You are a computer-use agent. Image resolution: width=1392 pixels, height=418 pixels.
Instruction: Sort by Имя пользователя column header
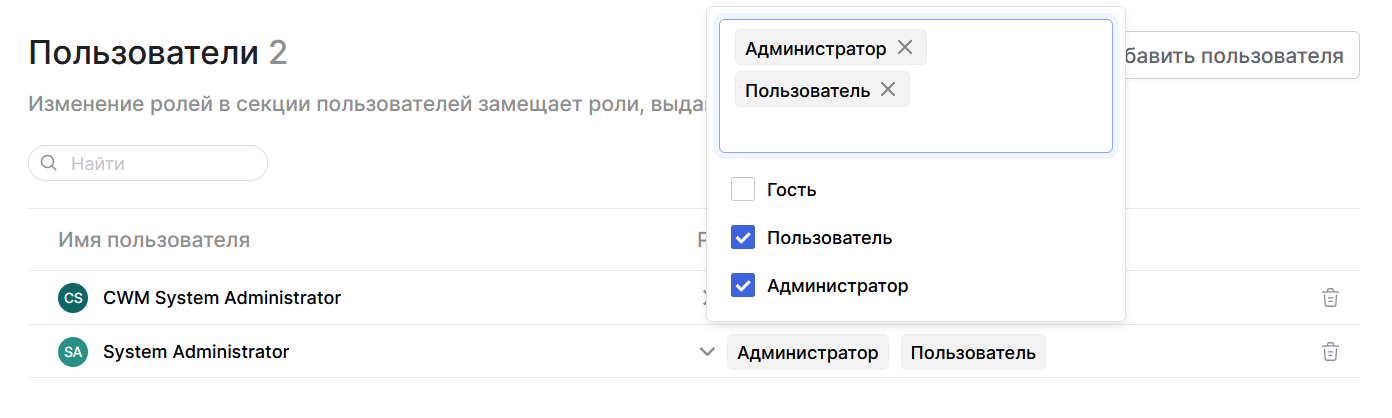click(x=154, y=240)
